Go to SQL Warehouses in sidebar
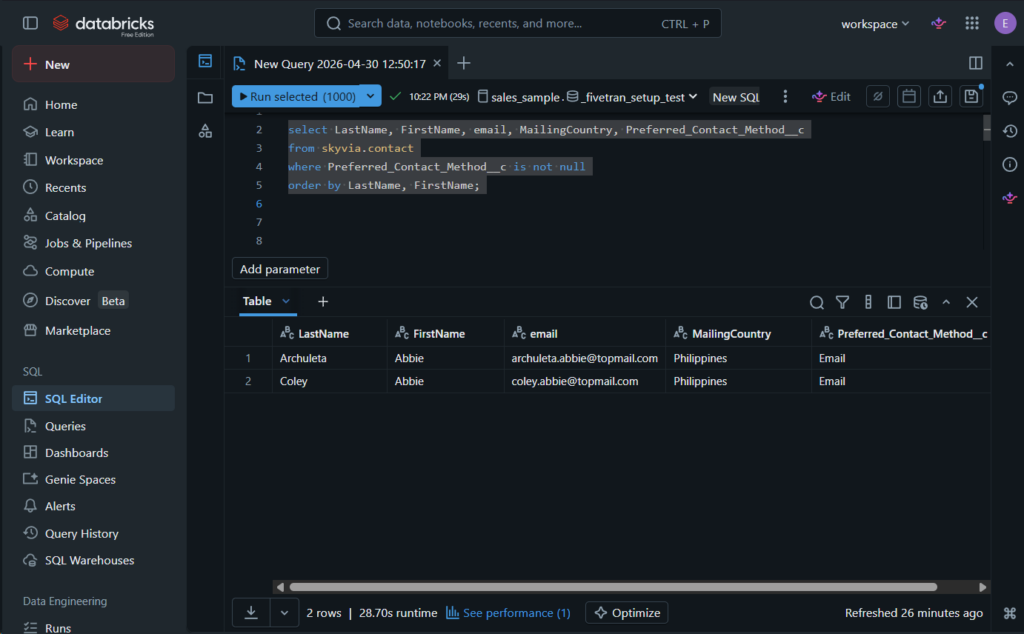Image resolution: width=1024 pixels, height=634 pixels. (x=93, y=560)
